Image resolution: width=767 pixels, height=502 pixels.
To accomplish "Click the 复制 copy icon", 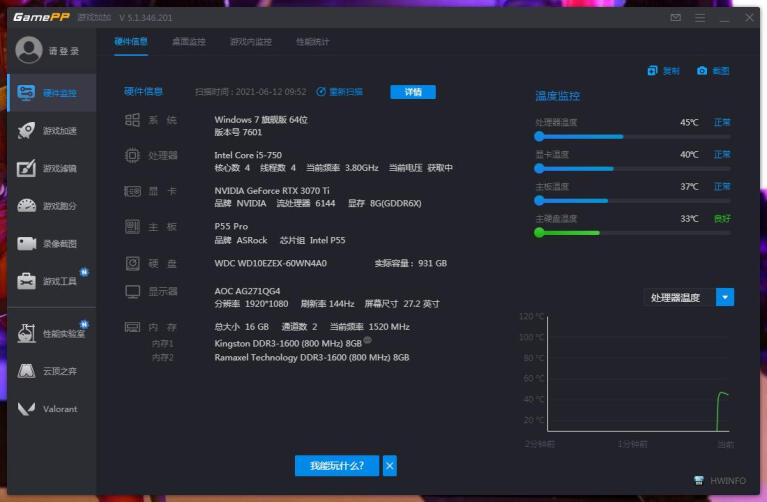I will 652,71.
